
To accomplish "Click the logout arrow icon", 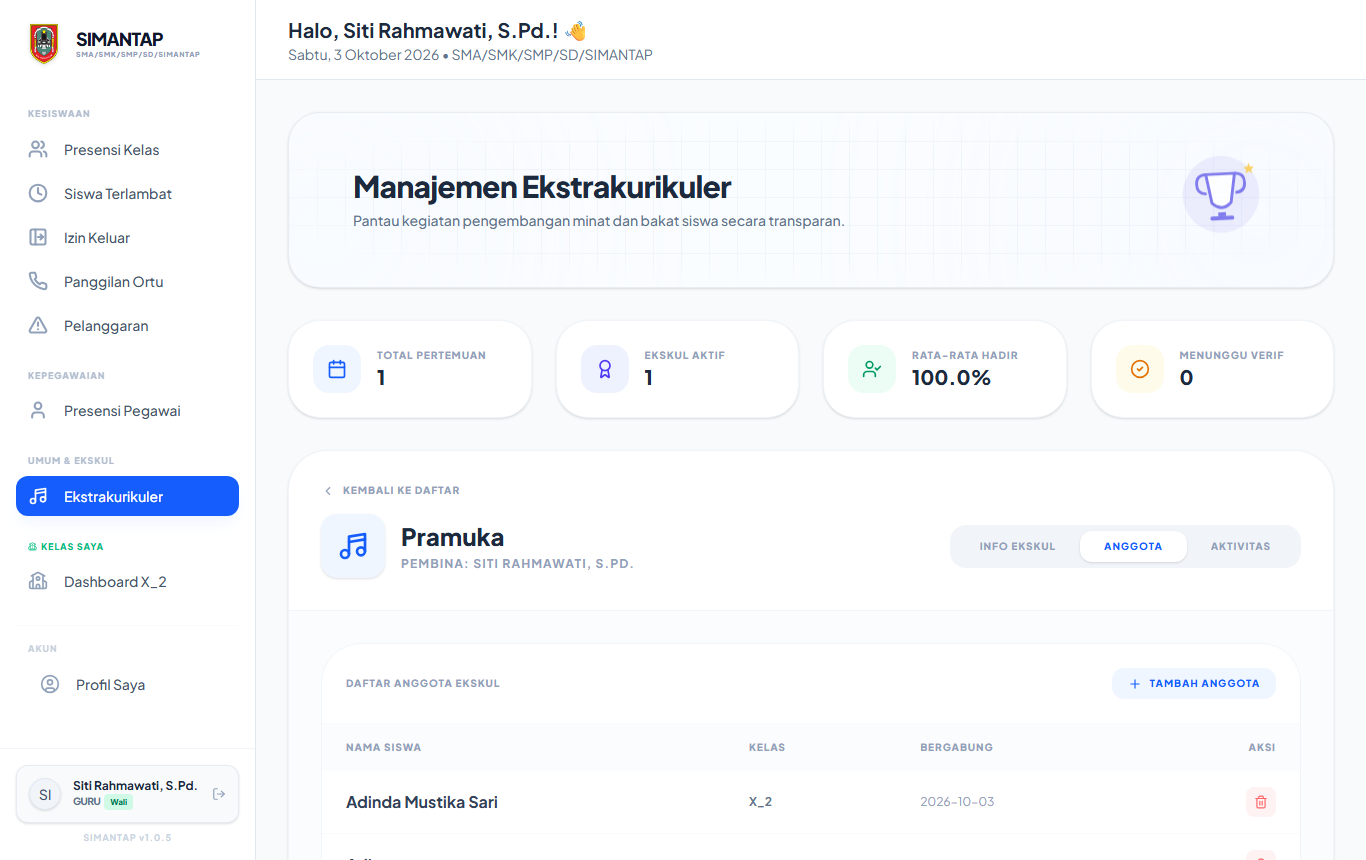I will pyautogui.click(x=219, y=794).
